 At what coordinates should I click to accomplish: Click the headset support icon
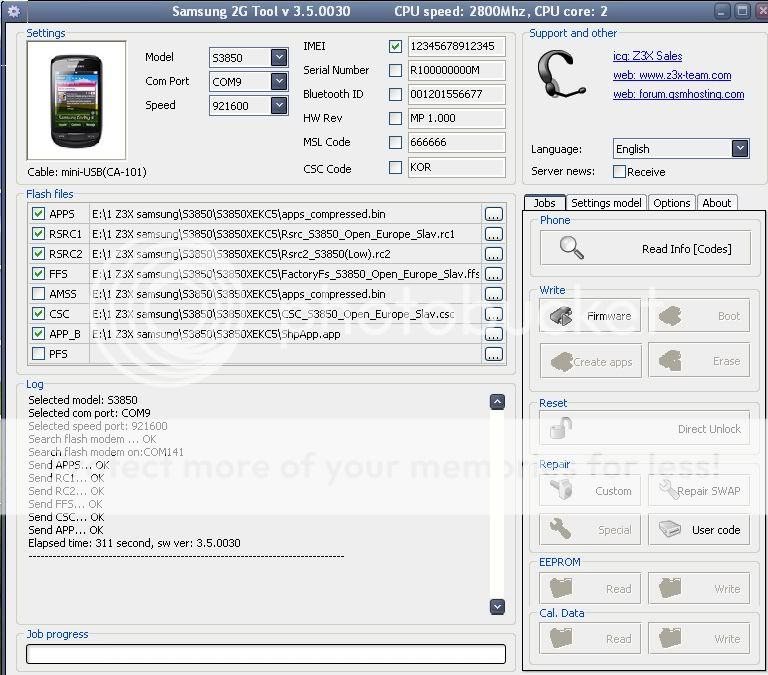(x=560, y=74)
